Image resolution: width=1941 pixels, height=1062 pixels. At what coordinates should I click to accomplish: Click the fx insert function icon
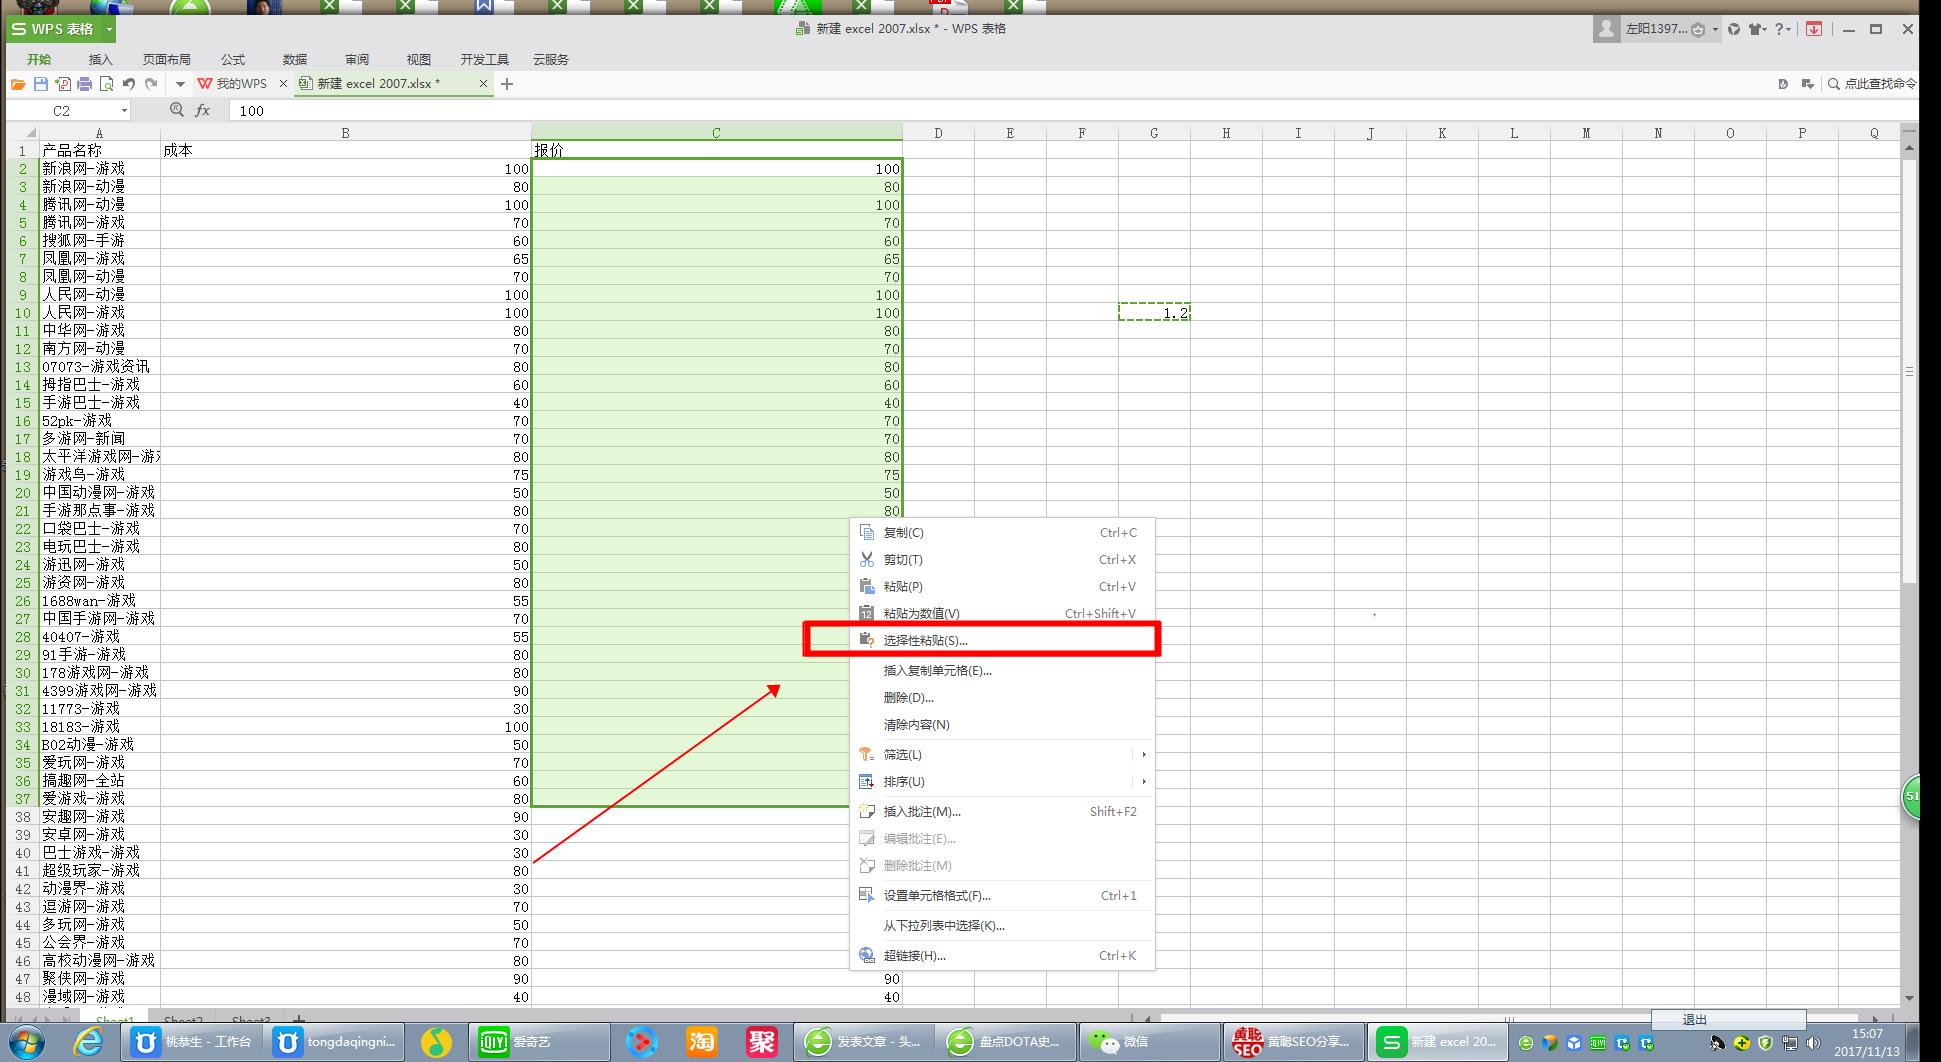(202, 110)
